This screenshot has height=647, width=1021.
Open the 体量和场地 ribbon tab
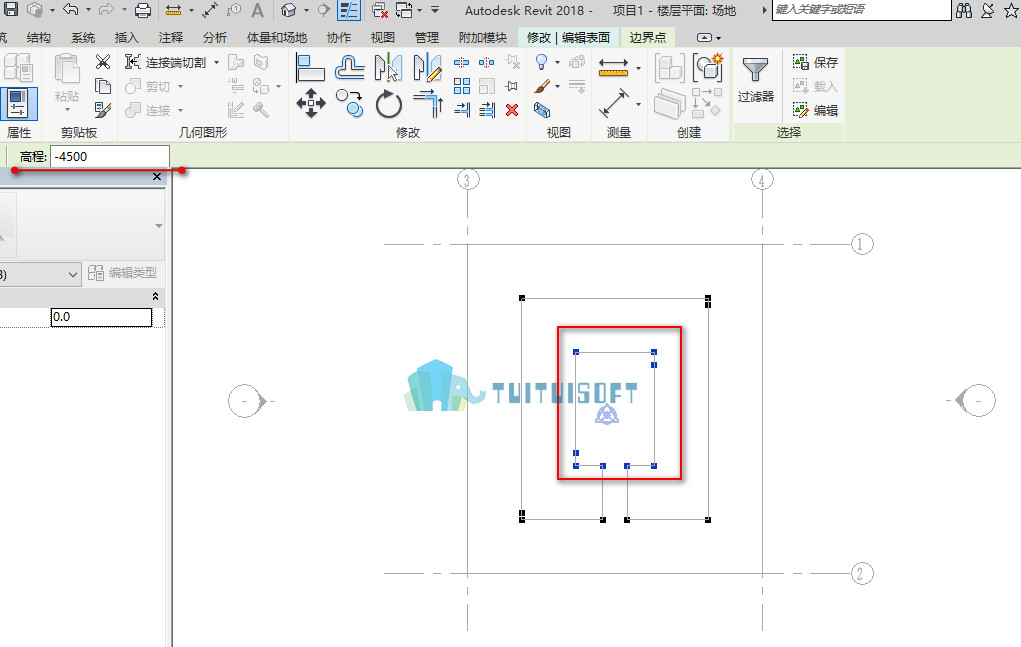277,38
